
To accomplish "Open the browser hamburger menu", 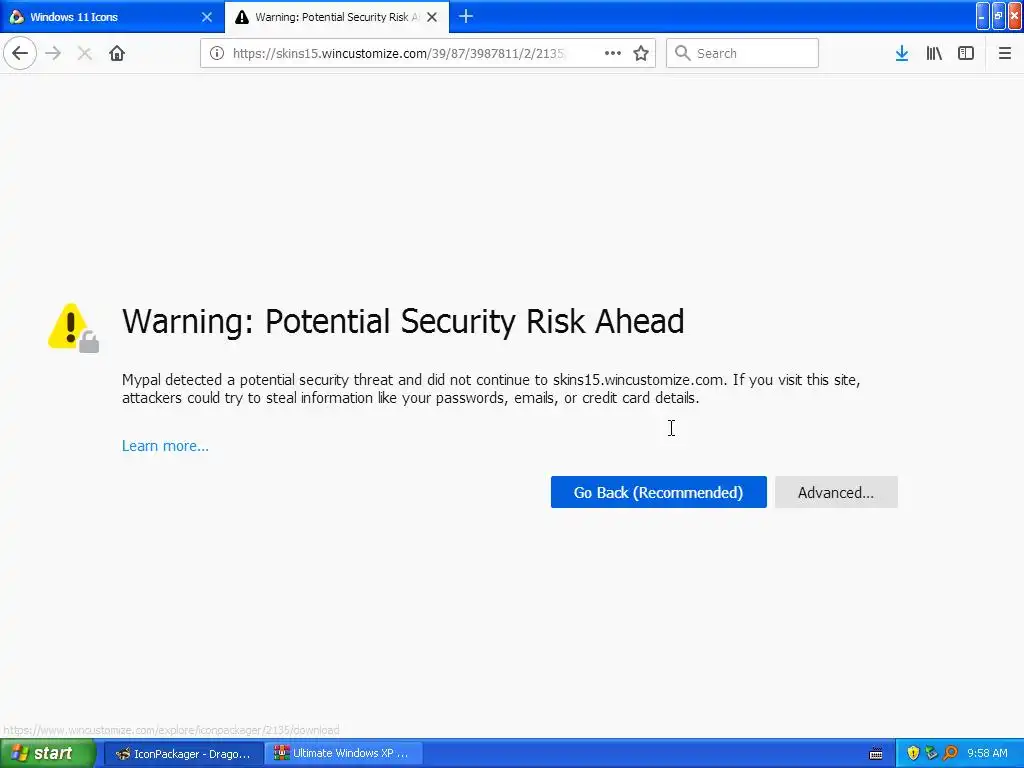I will (1004, 54).
